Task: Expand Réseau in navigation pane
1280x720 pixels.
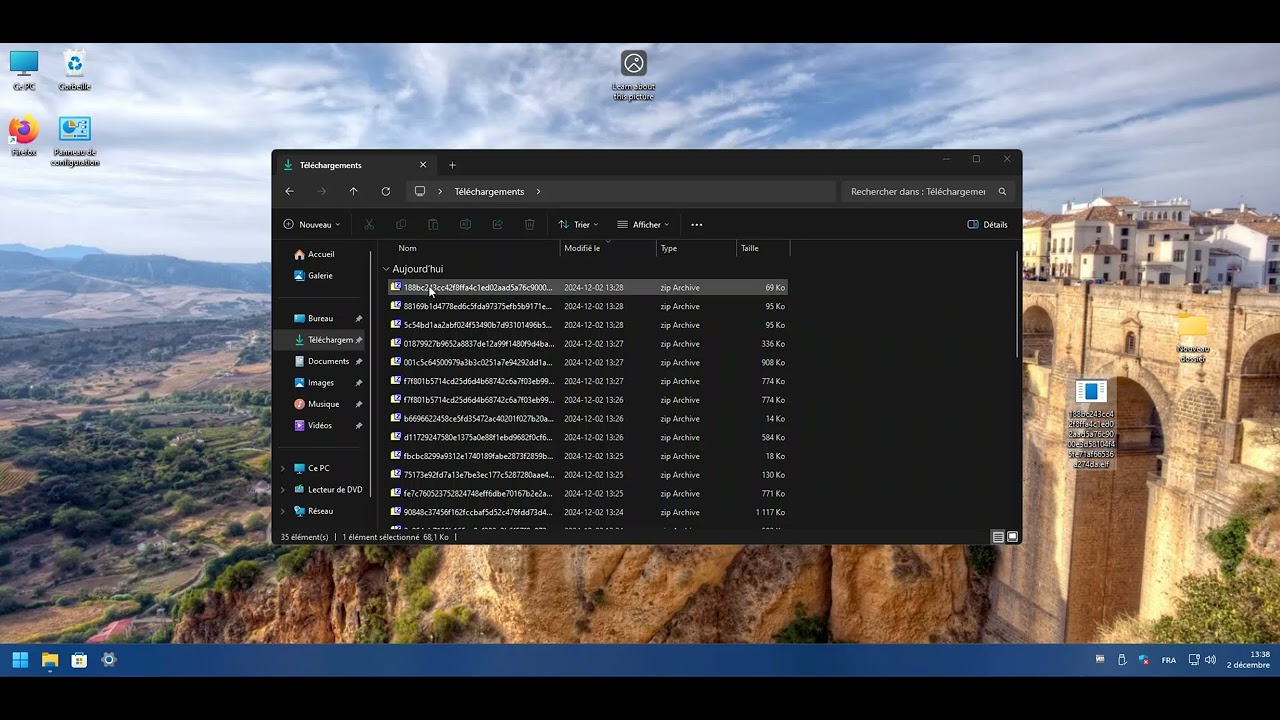Action: click(283, 511)
